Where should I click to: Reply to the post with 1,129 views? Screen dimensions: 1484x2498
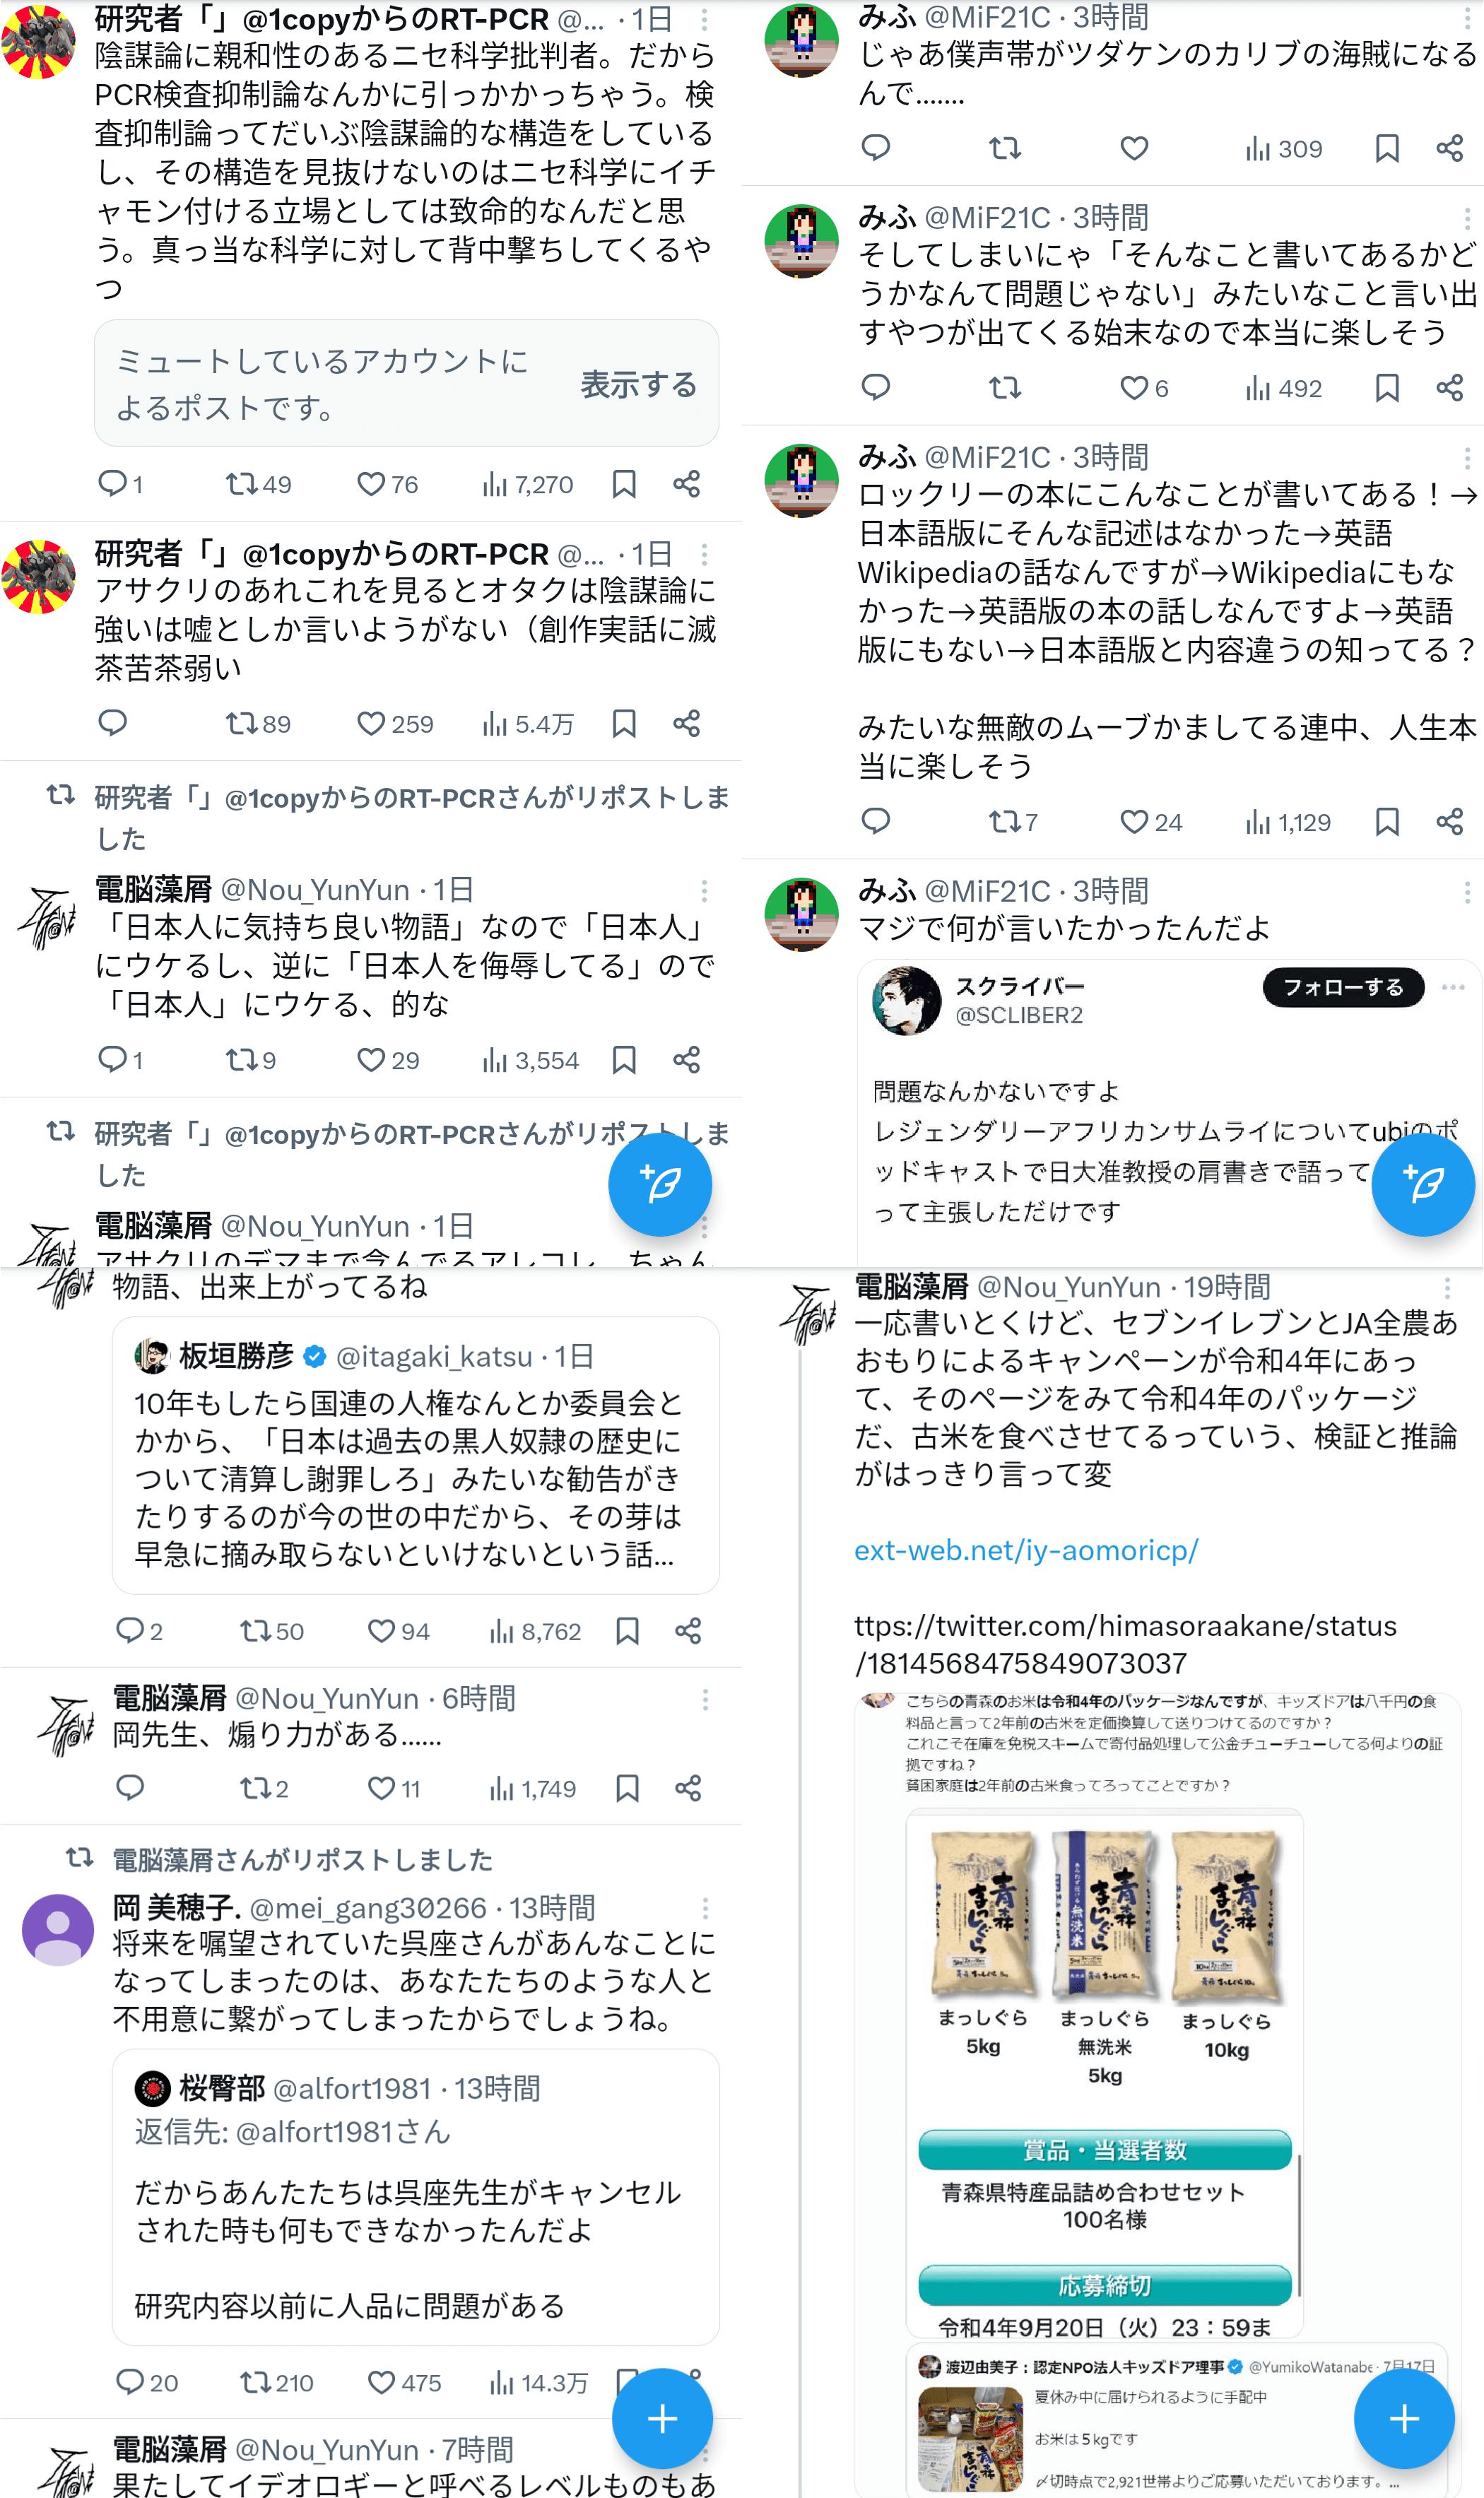876,822
